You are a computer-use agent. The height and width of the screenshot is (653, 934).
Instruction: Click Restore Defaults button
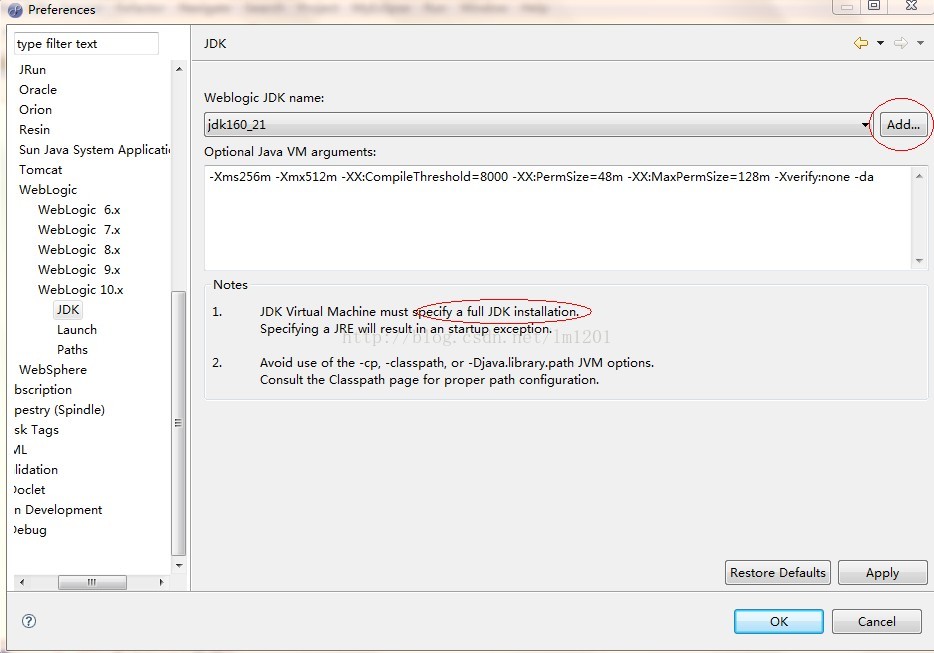[777, 573]
